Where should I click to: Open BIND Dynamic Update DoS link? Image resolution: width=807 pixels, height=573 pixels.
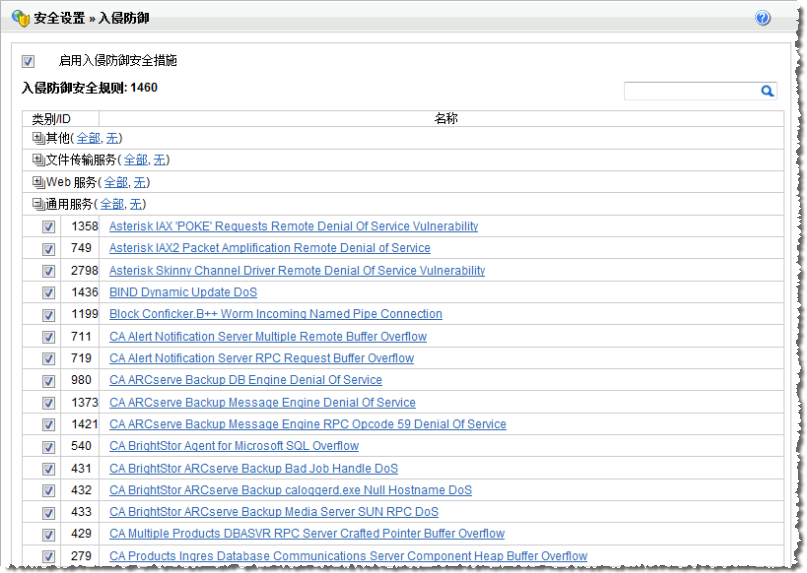pos(183,292)
